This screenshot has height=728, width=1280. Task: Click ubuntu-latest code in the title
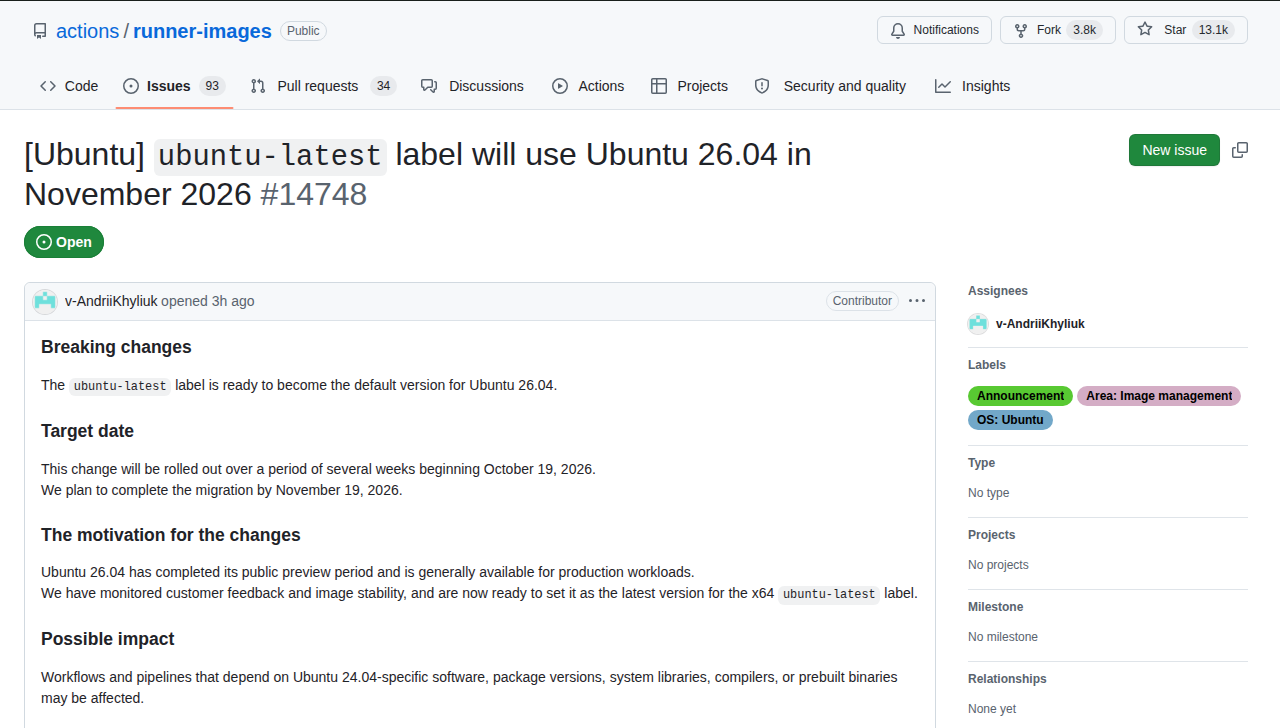270,156
